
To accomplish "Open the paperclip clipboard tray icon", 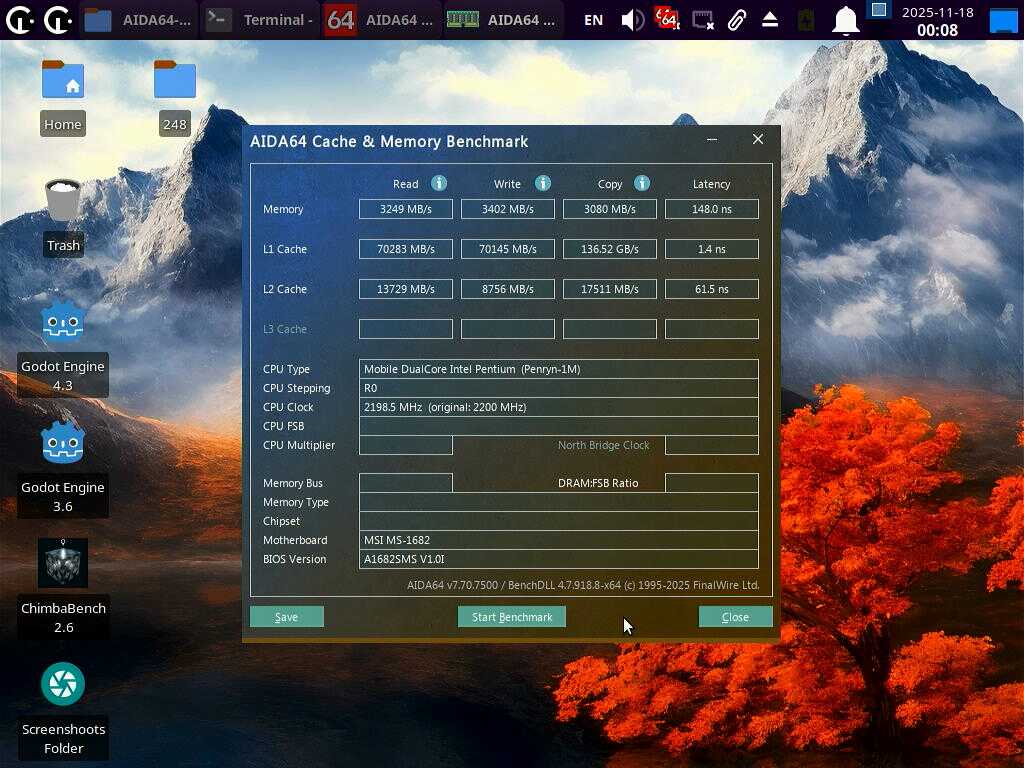I will point(737,20).
